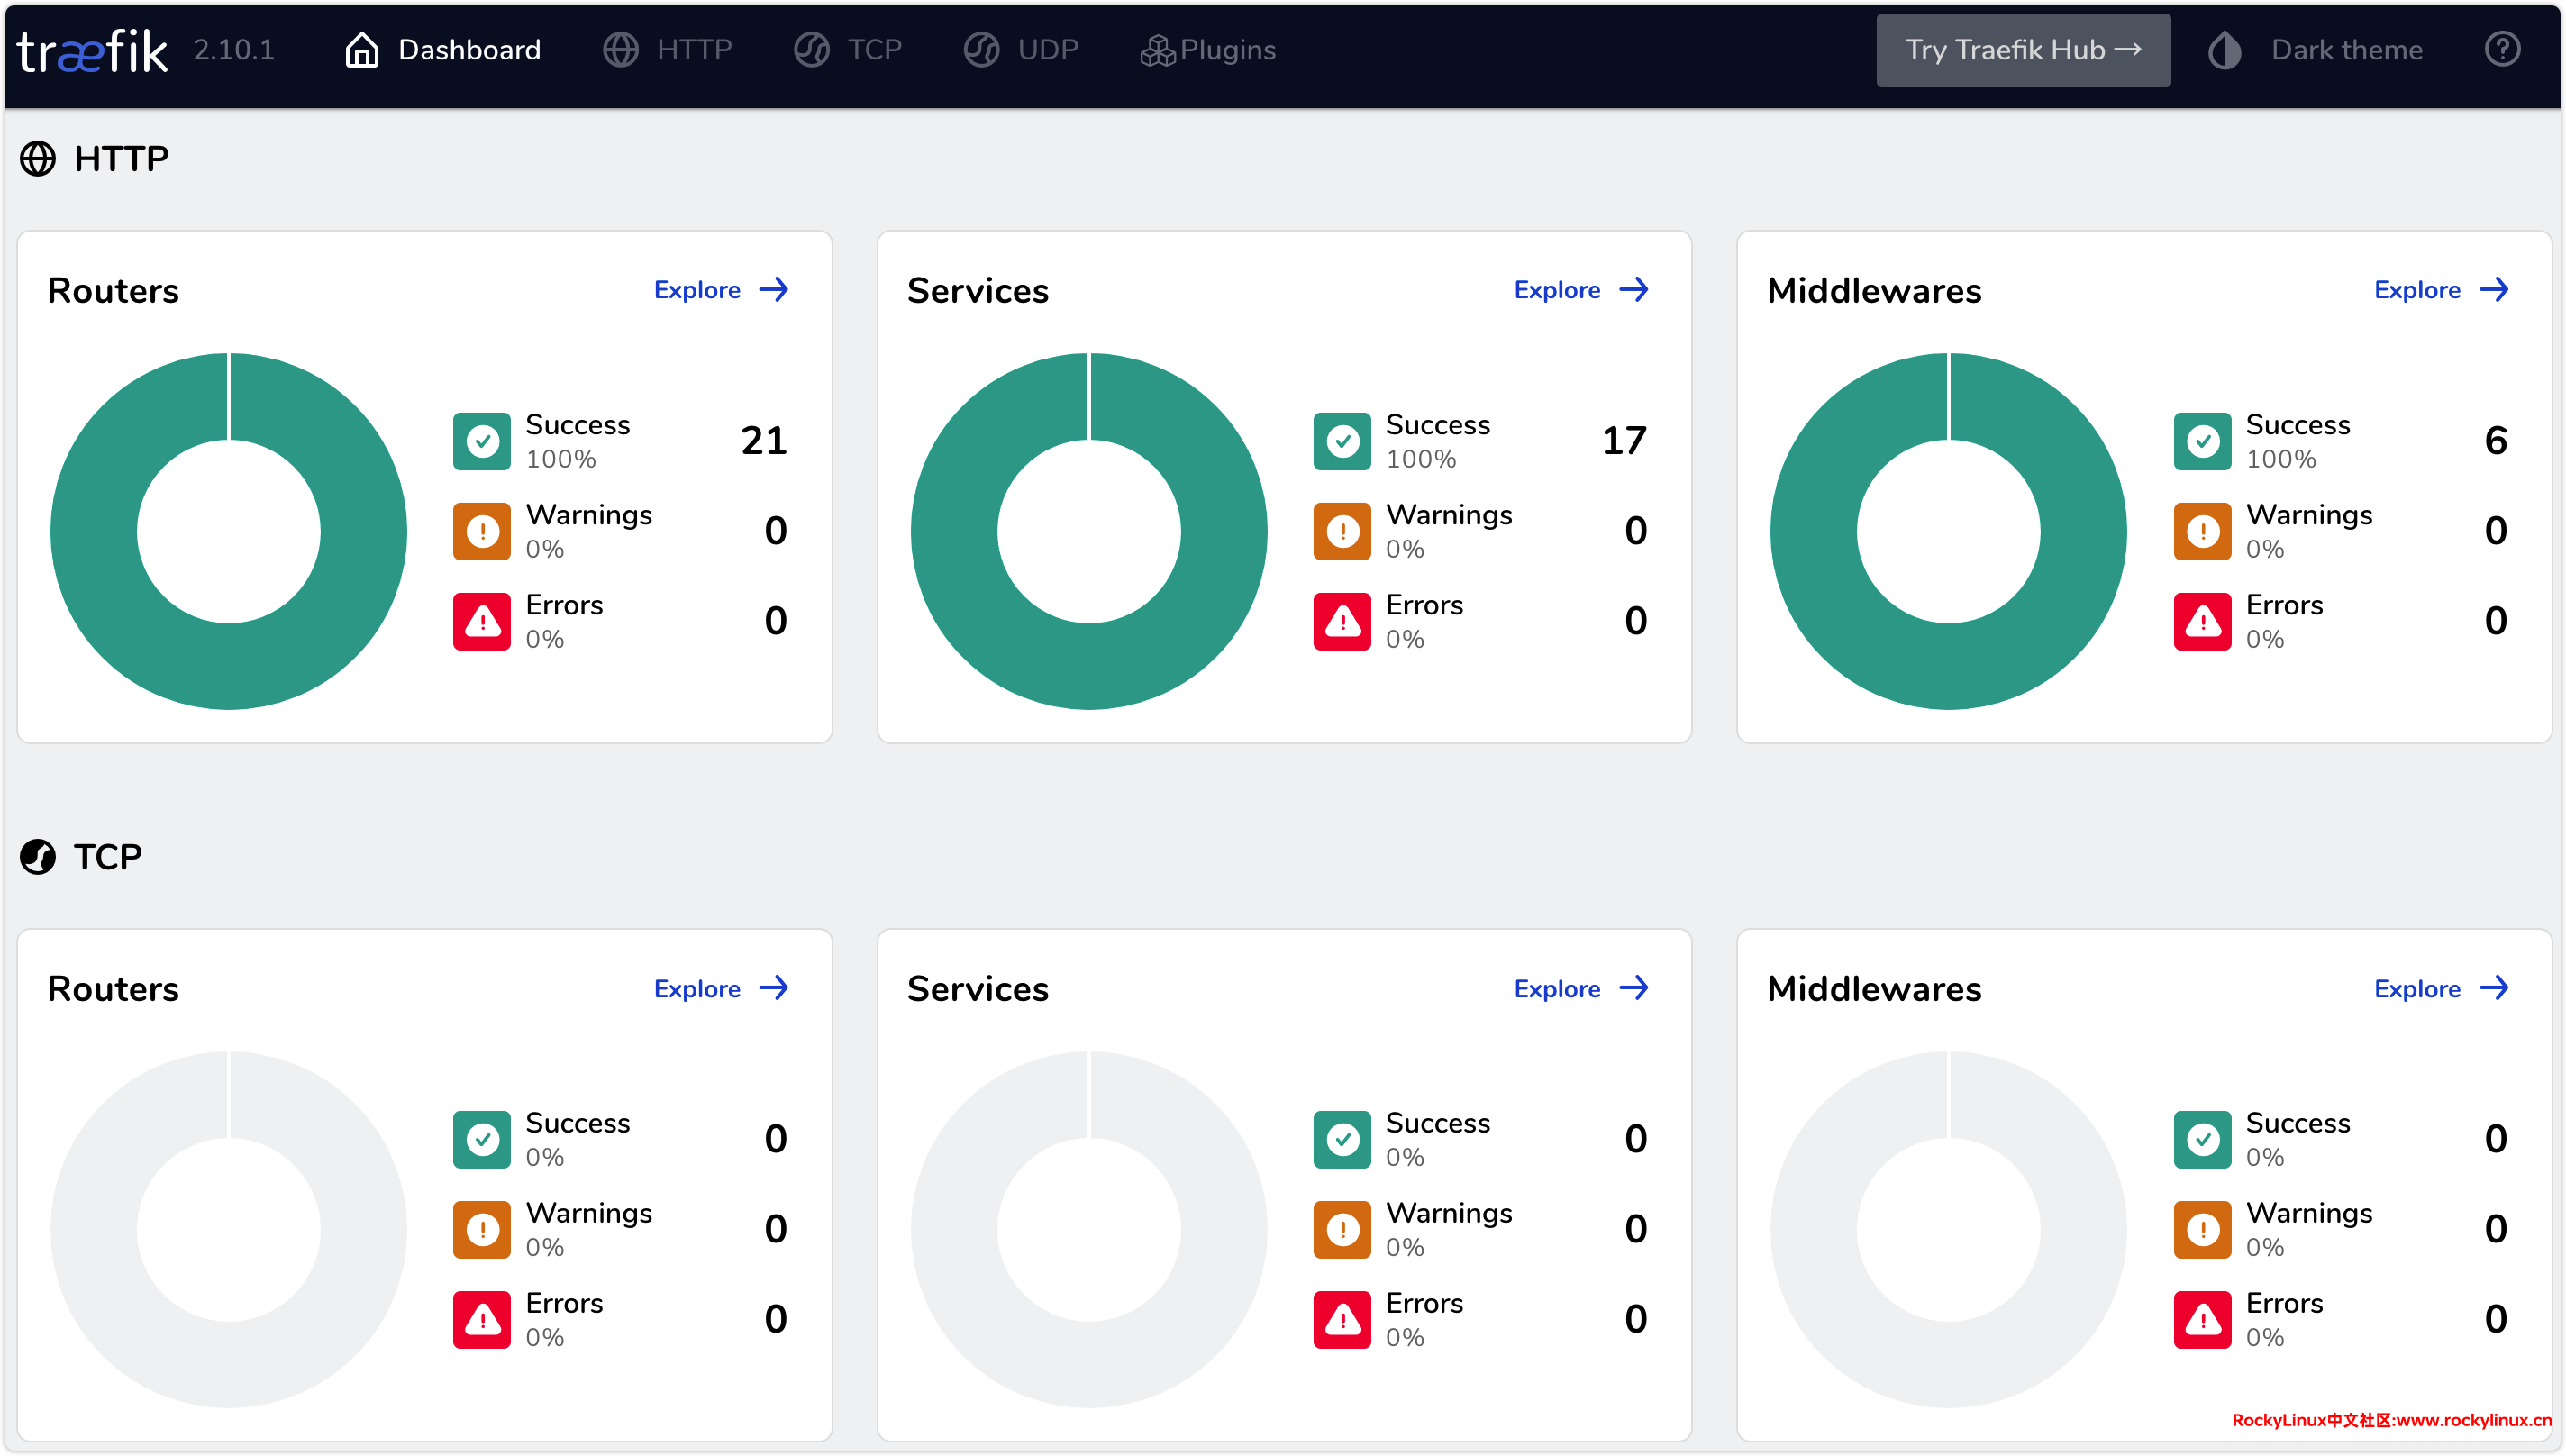Image resolution: width=2566 pixels, height=1456 pixels.
Task: Click the HTTP Services Warnings exclamation icon
Action: 1342,531
